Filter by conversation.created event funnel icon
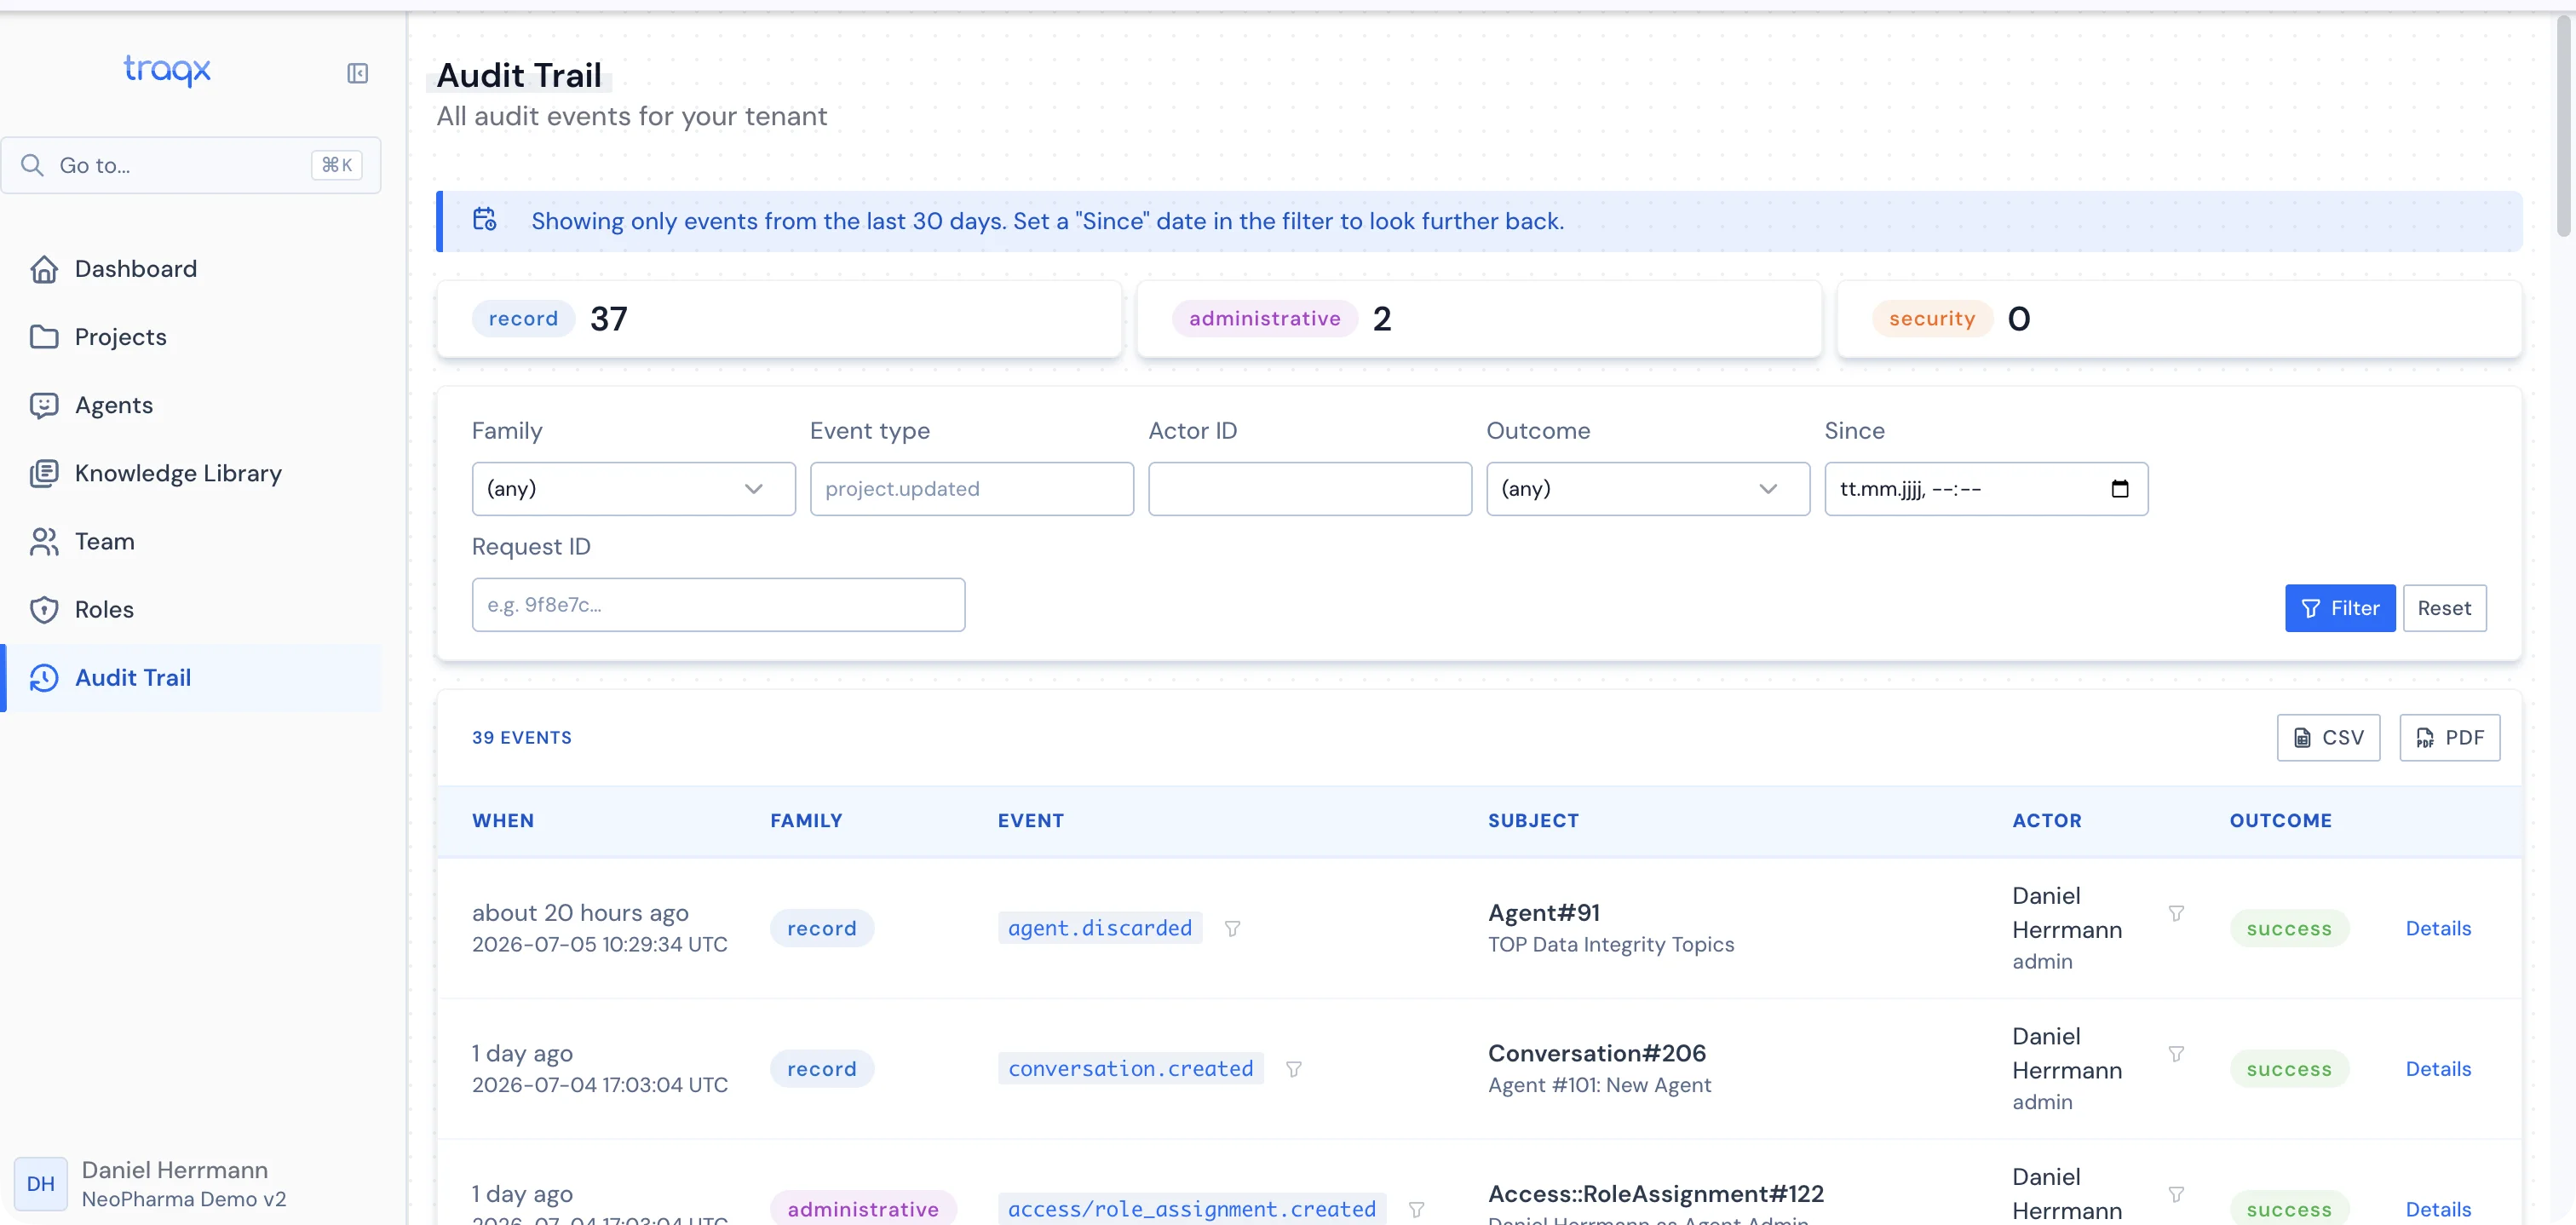This screenshot has height=1225, width=2576. [1293, 1069]
